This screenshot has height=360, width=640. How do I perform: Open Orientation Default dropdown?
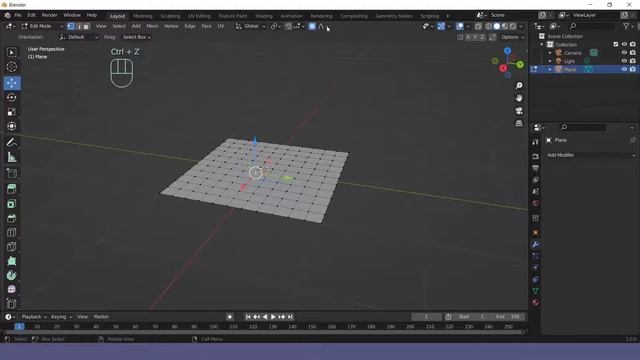pos(78,37)
